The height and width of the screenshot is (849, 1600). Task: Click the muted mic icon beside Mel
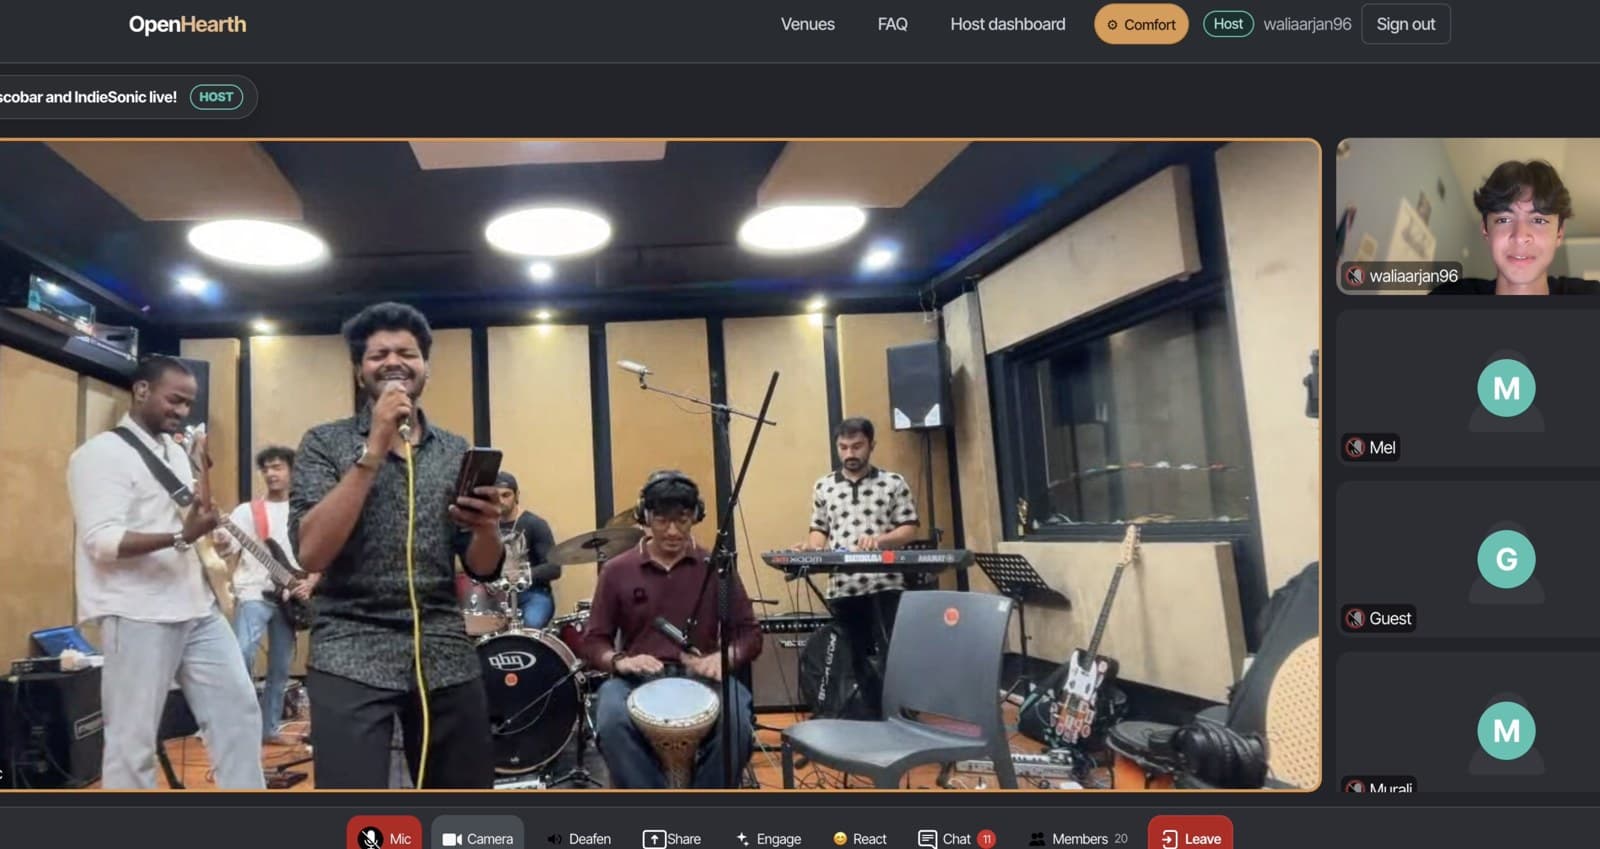click(x=1355, y=447)
